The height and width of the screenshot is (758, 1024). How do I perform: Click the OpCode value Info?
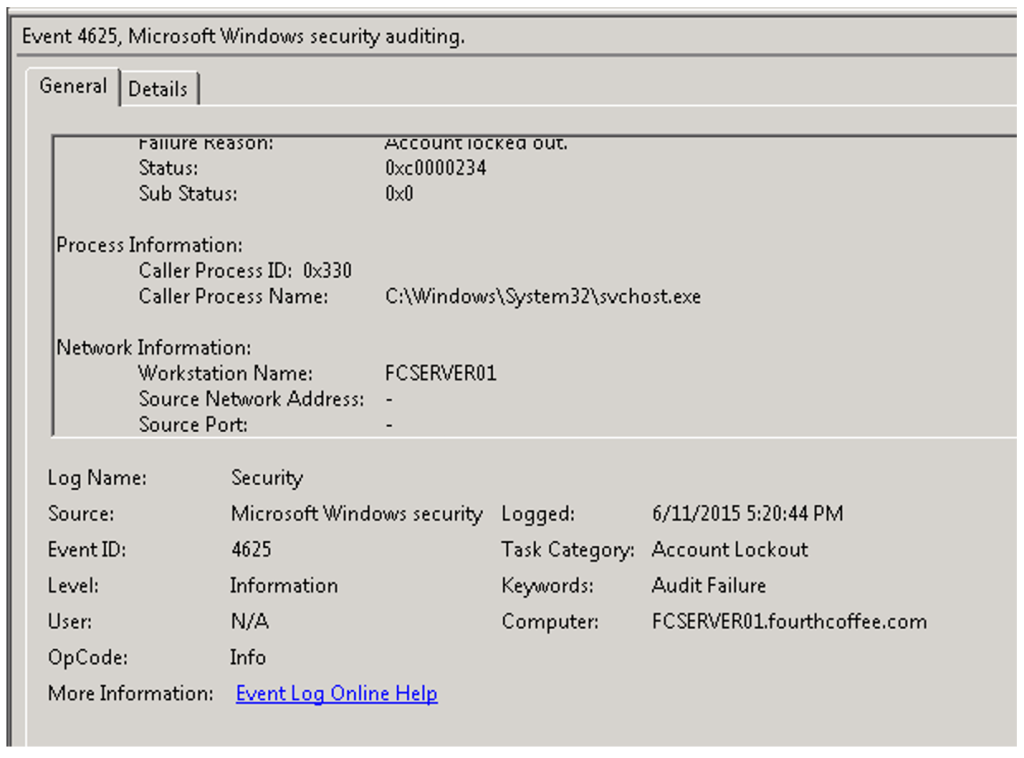point(247,658)
